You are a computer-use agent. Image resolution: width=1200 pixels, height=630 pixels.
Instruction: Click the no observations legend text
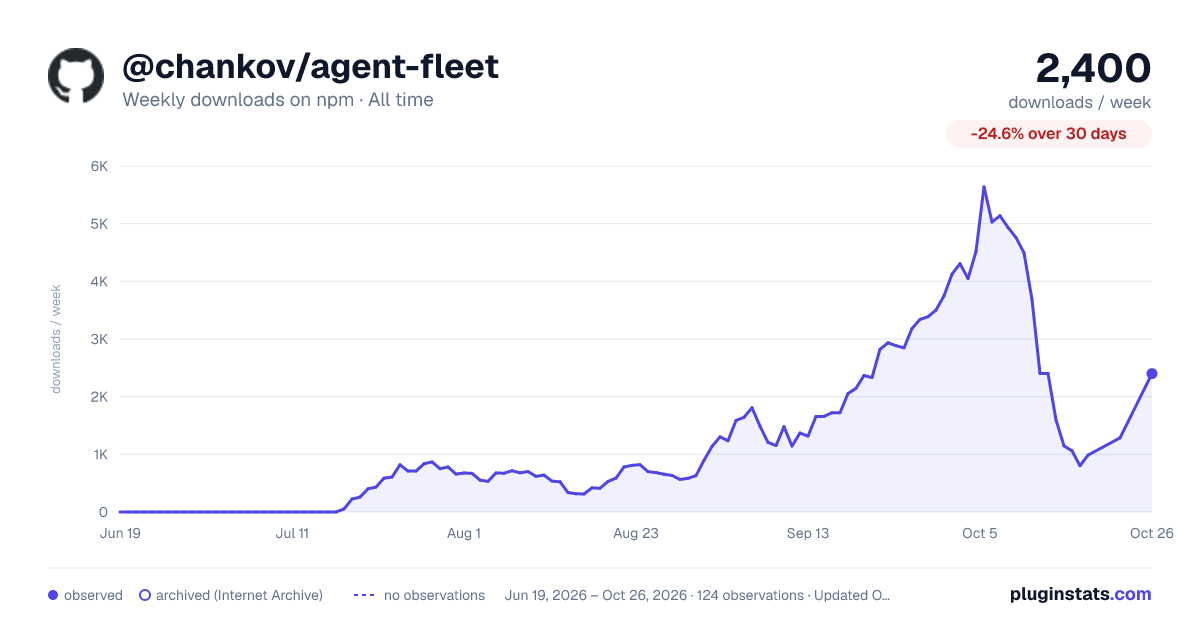coord(435,595)
